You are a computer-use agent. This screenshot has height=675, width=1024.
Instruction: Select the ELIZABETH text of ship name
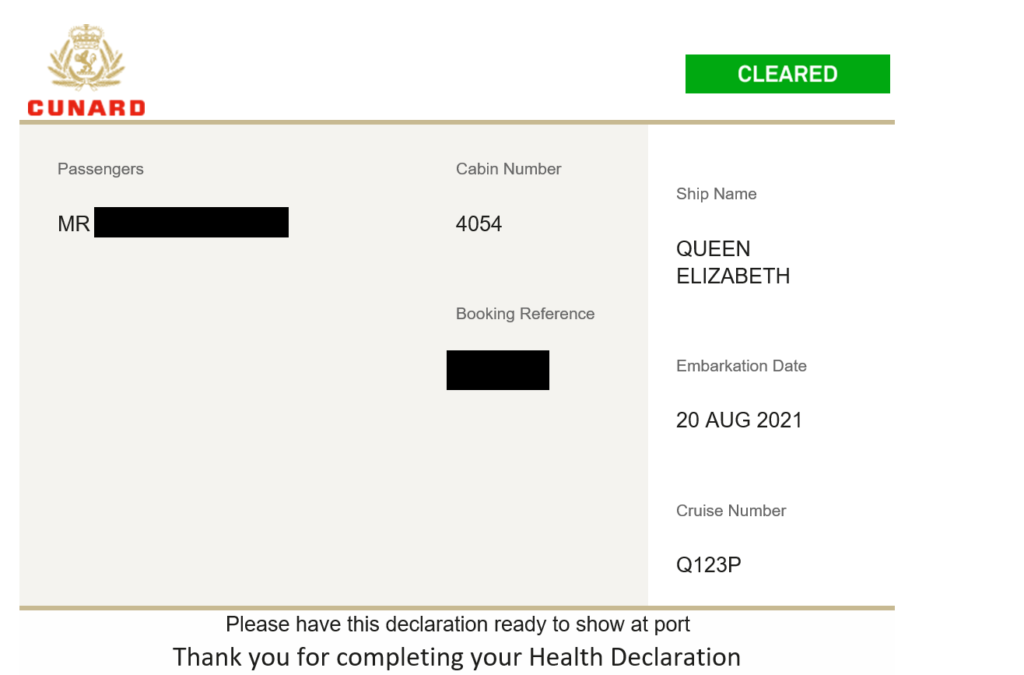(x=733, y=276)
